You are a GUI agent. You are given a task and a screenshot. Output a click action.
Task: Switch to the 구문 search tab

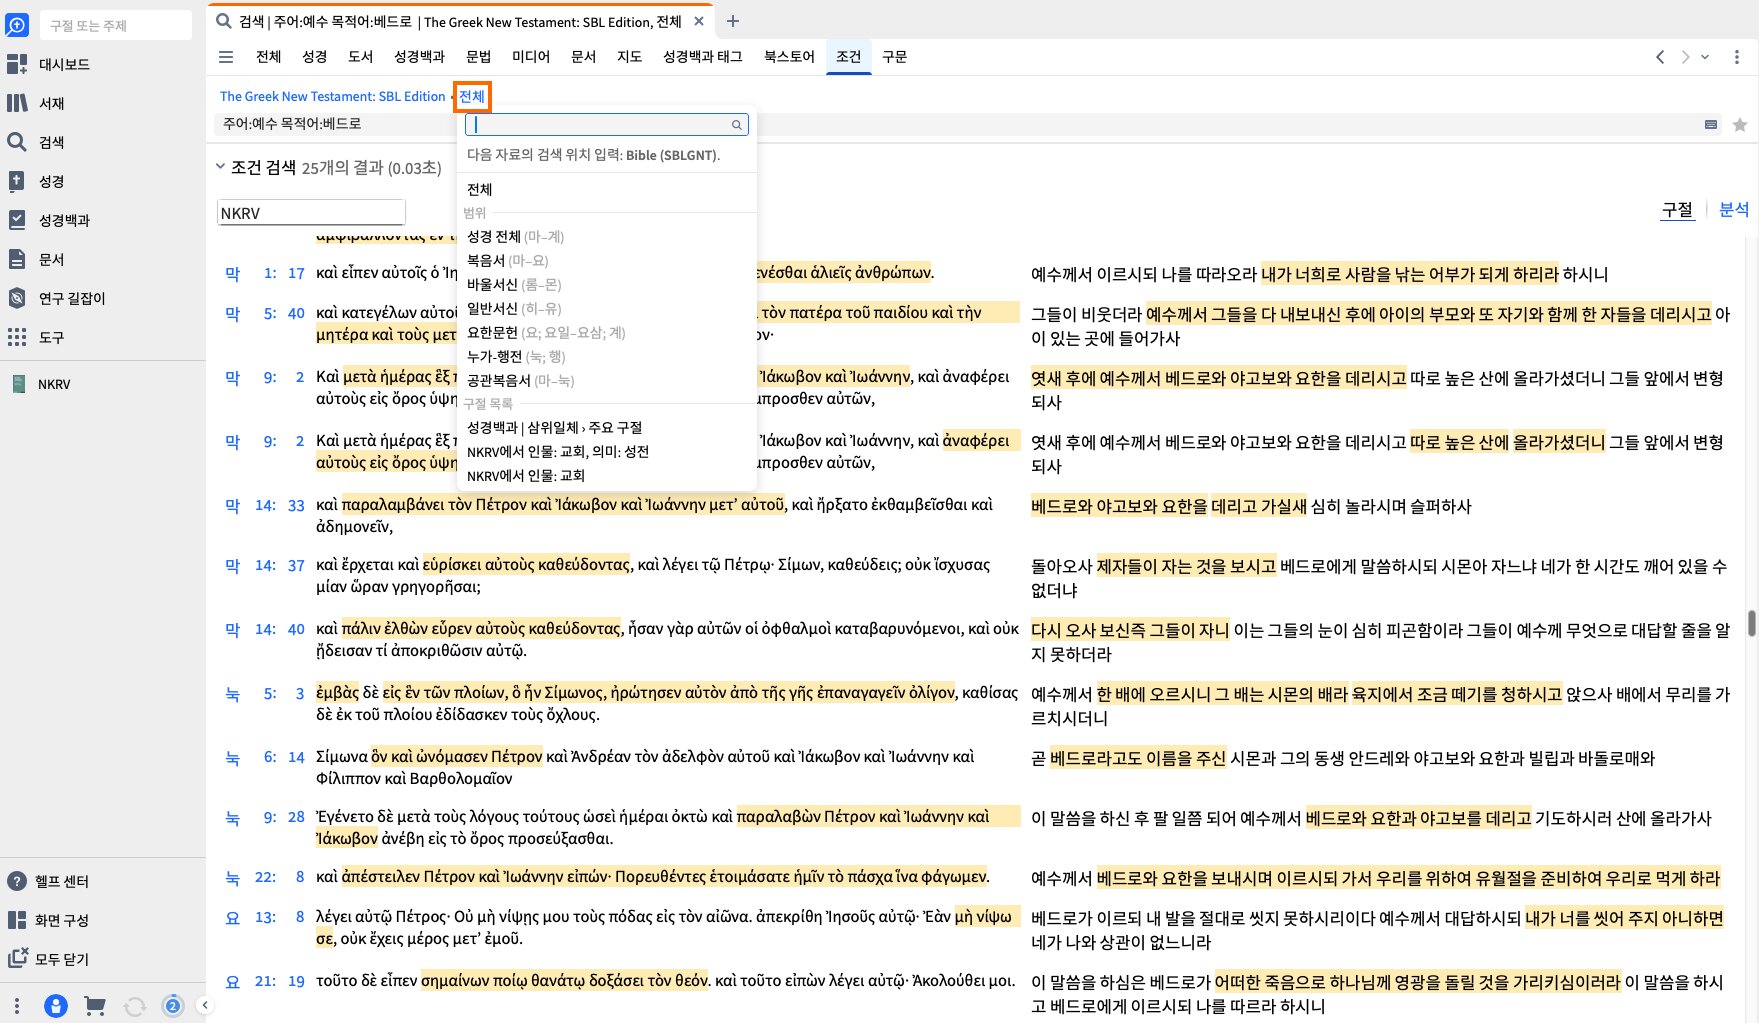(894, 57)
